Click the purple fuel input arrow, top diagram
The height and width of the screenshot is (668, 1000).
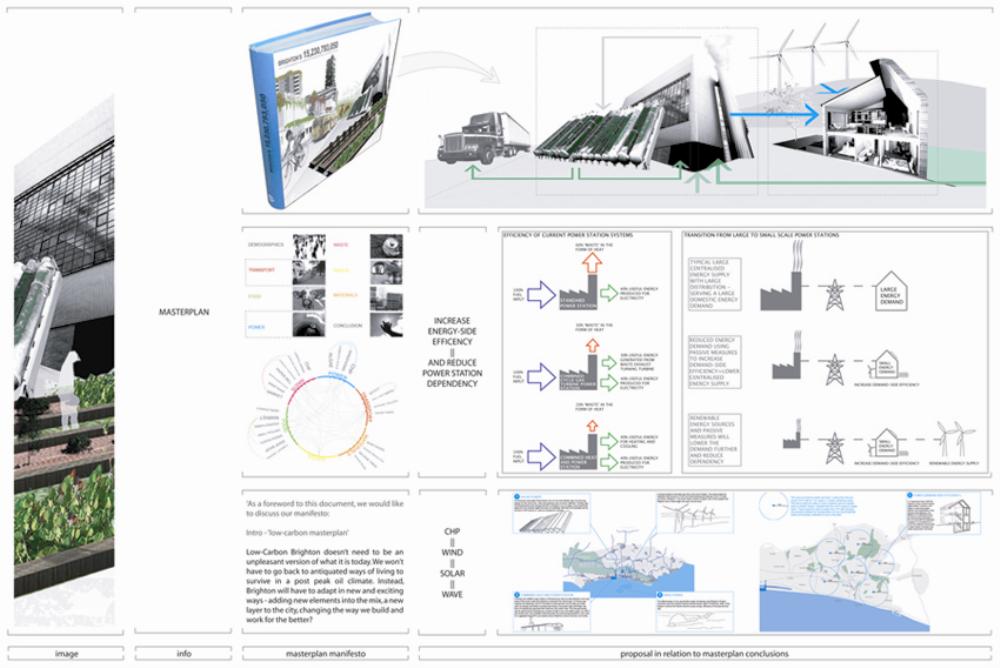point(539,295)
